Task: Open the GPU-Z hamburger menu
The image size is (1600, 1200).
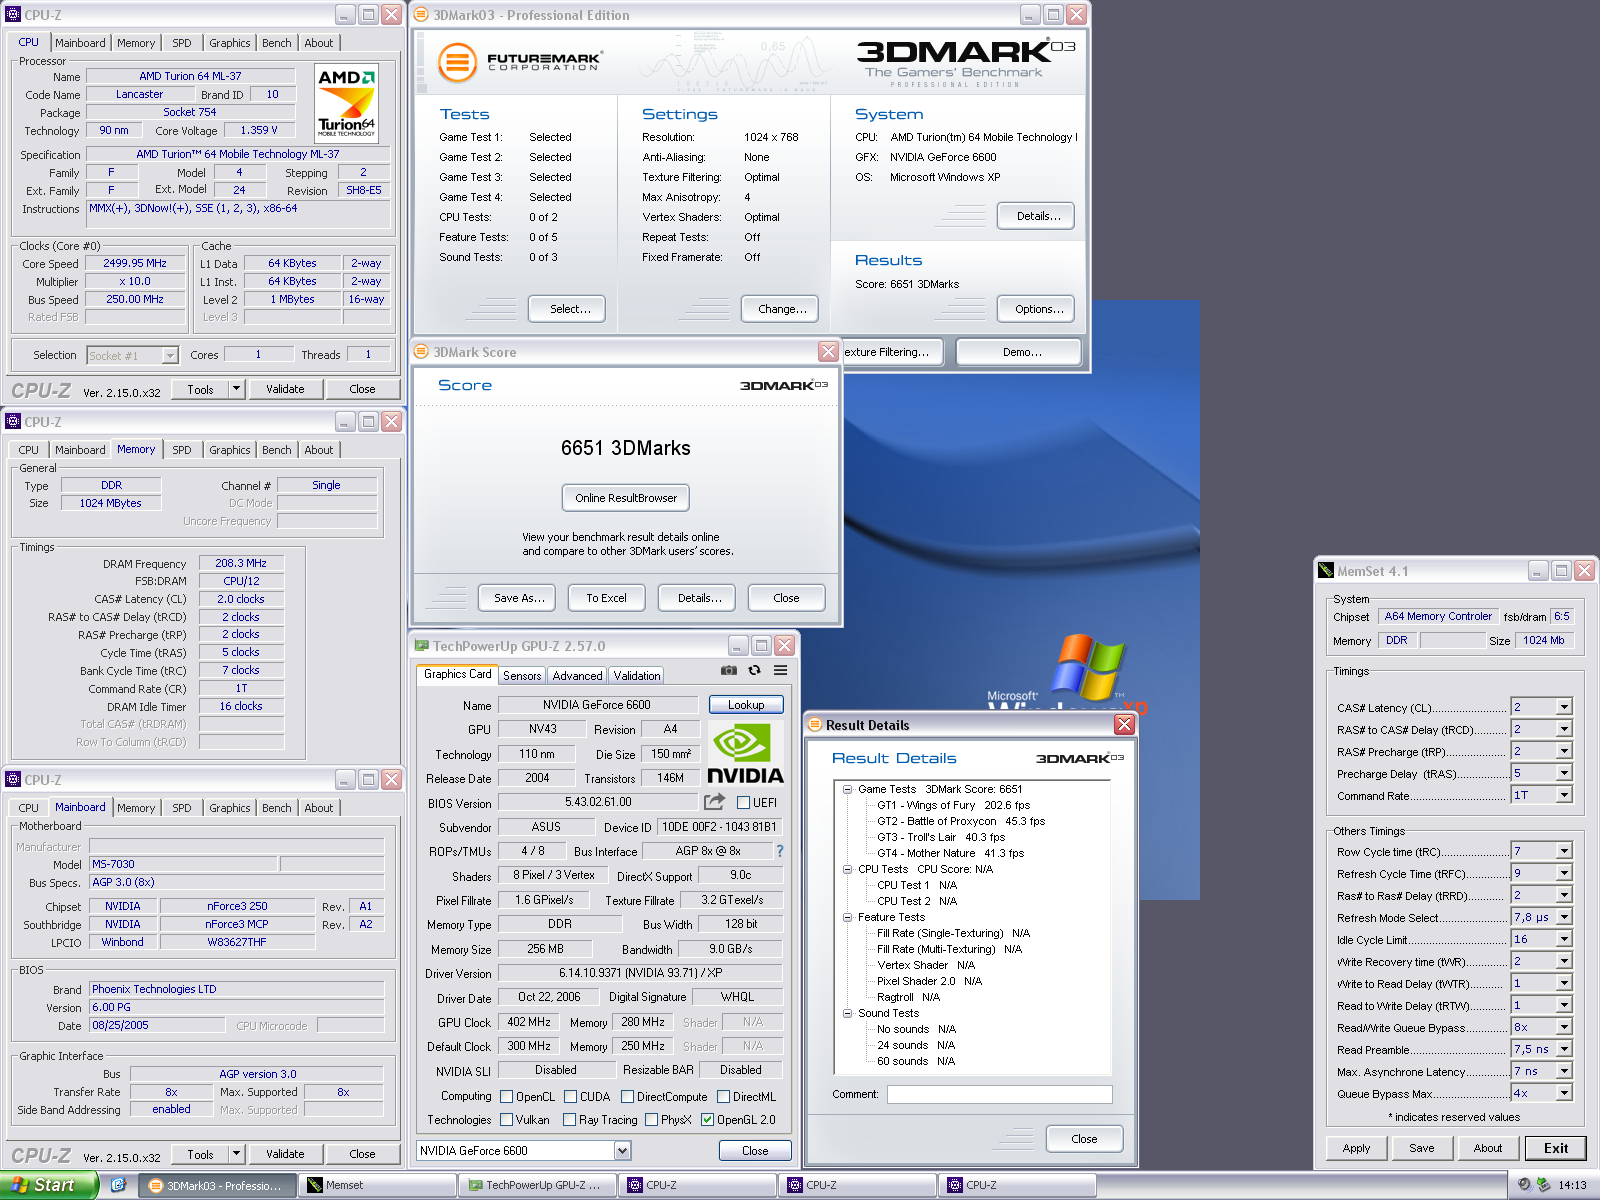Action: (780, 670)
